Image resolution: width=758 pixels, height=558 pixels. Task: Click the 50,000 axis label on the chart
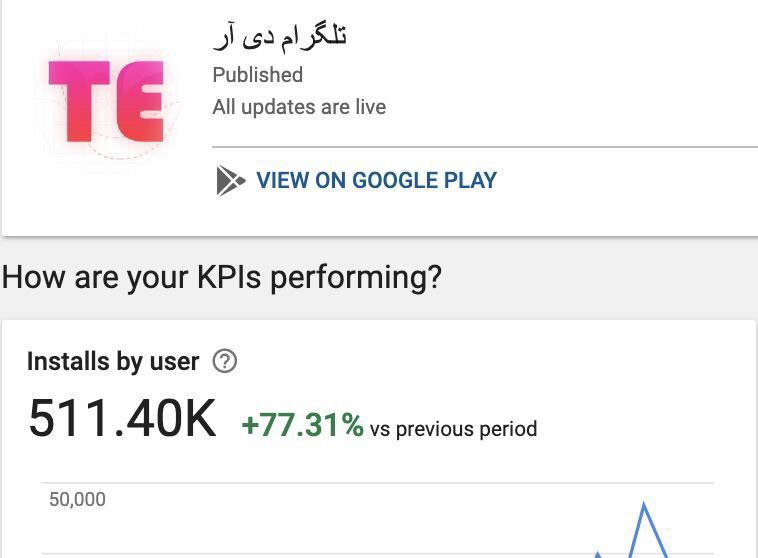(77, 499)
